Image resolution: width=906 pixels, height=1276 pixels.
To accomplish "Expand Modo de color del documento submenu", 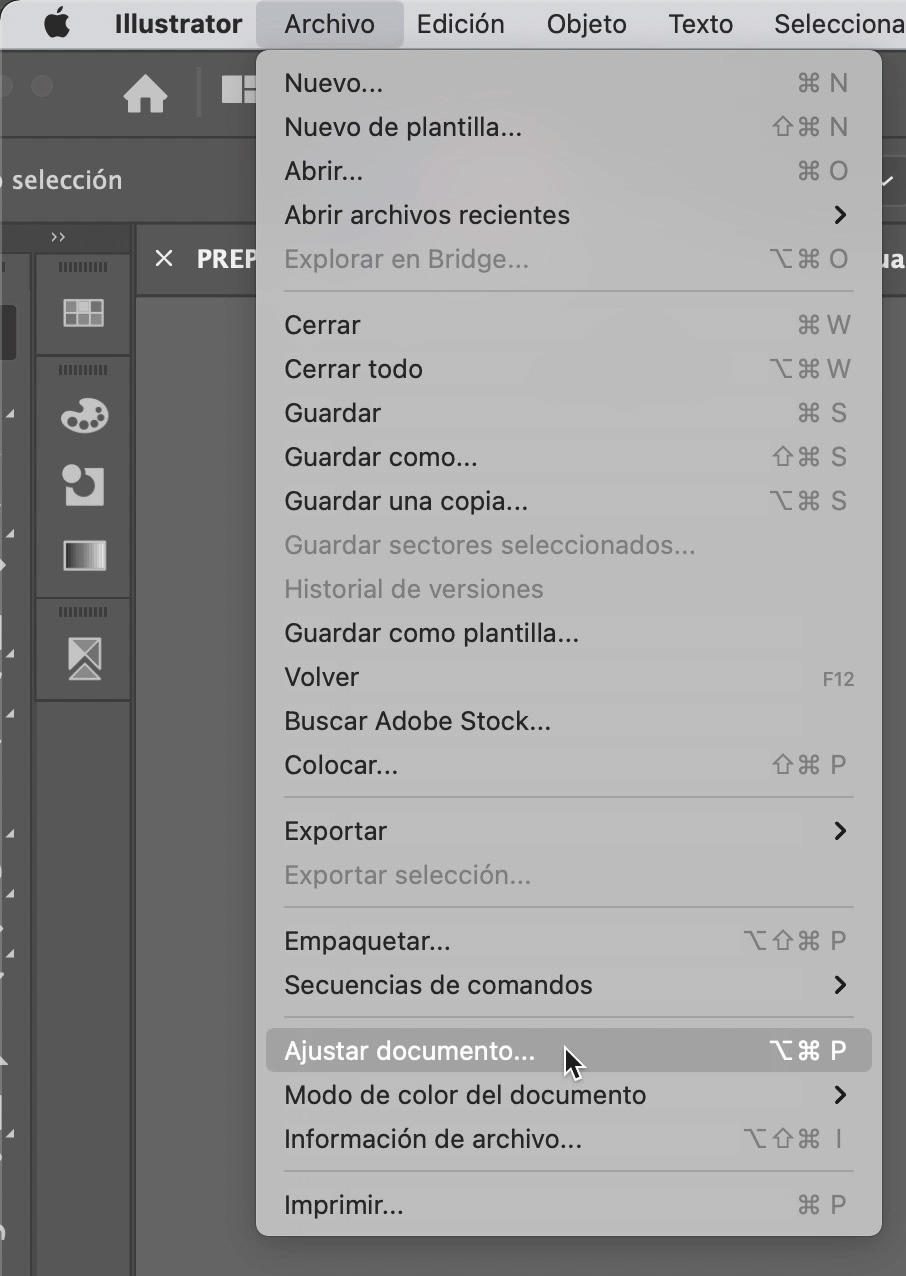I will pos(569,1095).
